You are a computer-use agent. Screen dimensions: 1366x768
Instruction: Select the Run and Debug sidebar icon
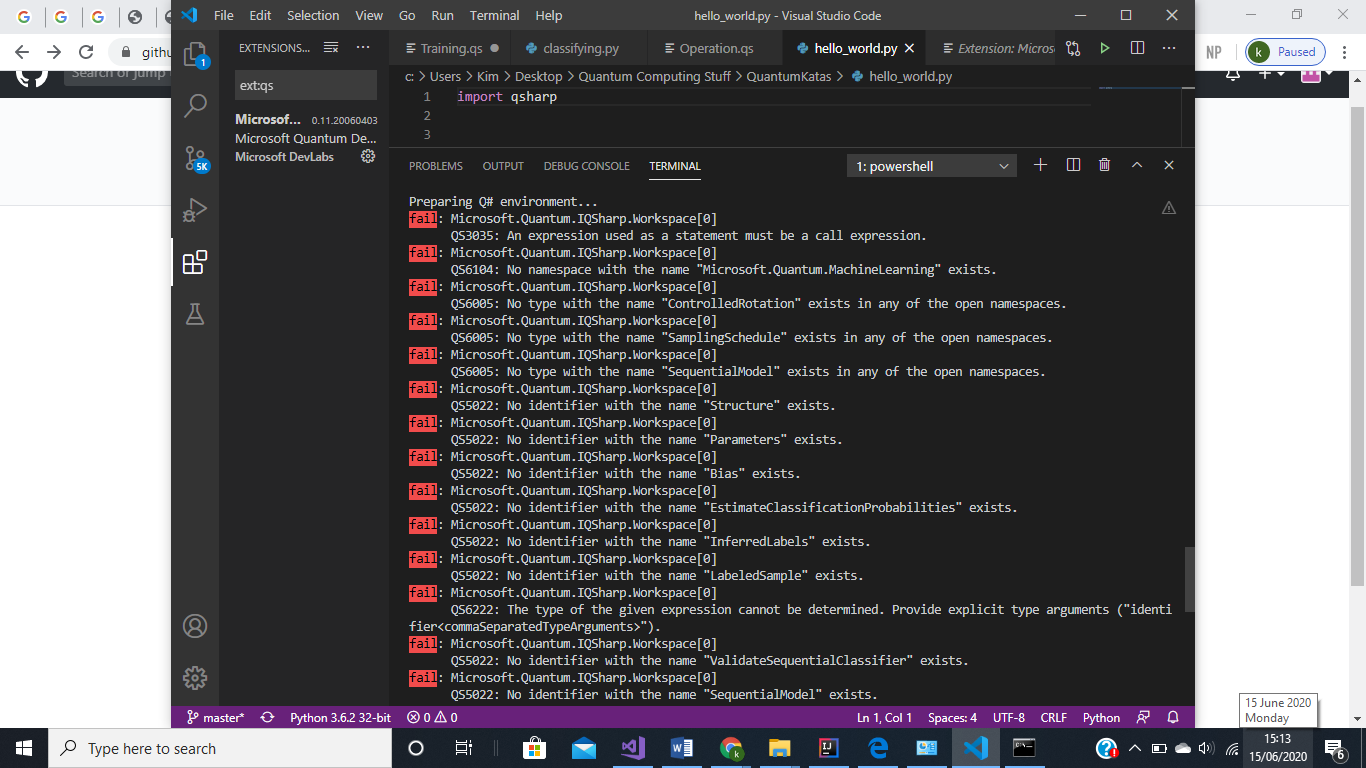tap(194, 210)
